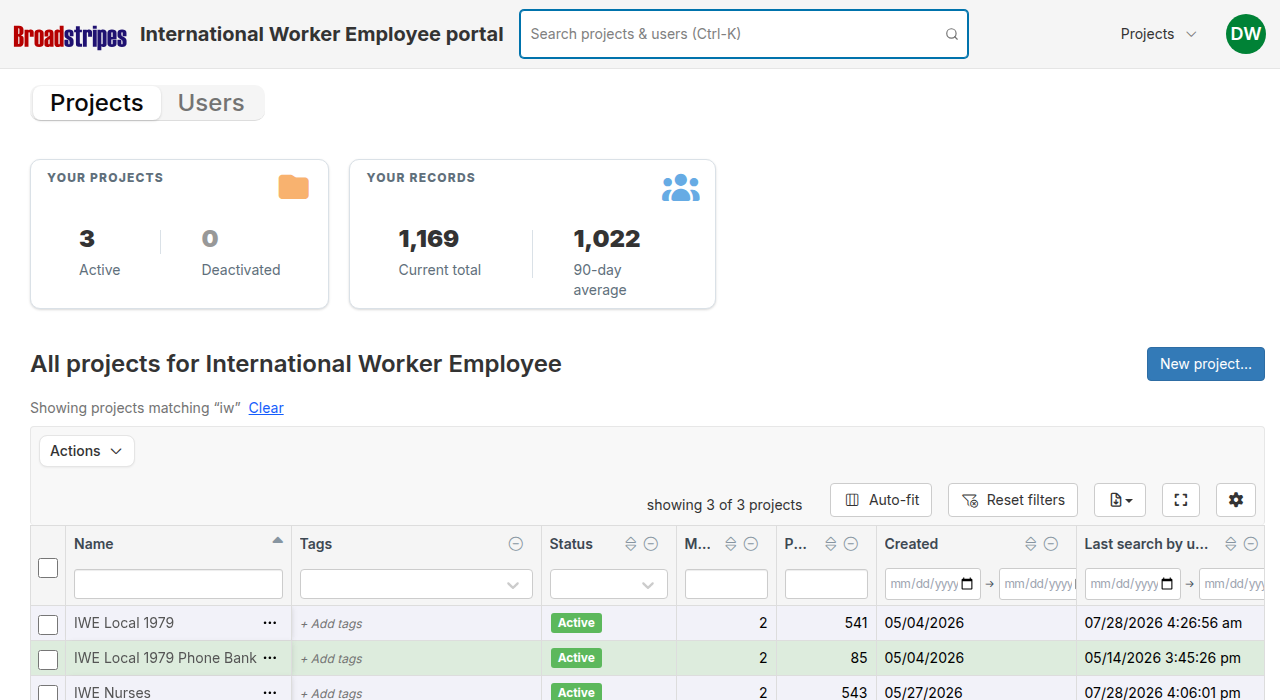The image size is (1280, 700).
Task: Hide the Created column with minus icon
Action: click(x=1051, y=544)
